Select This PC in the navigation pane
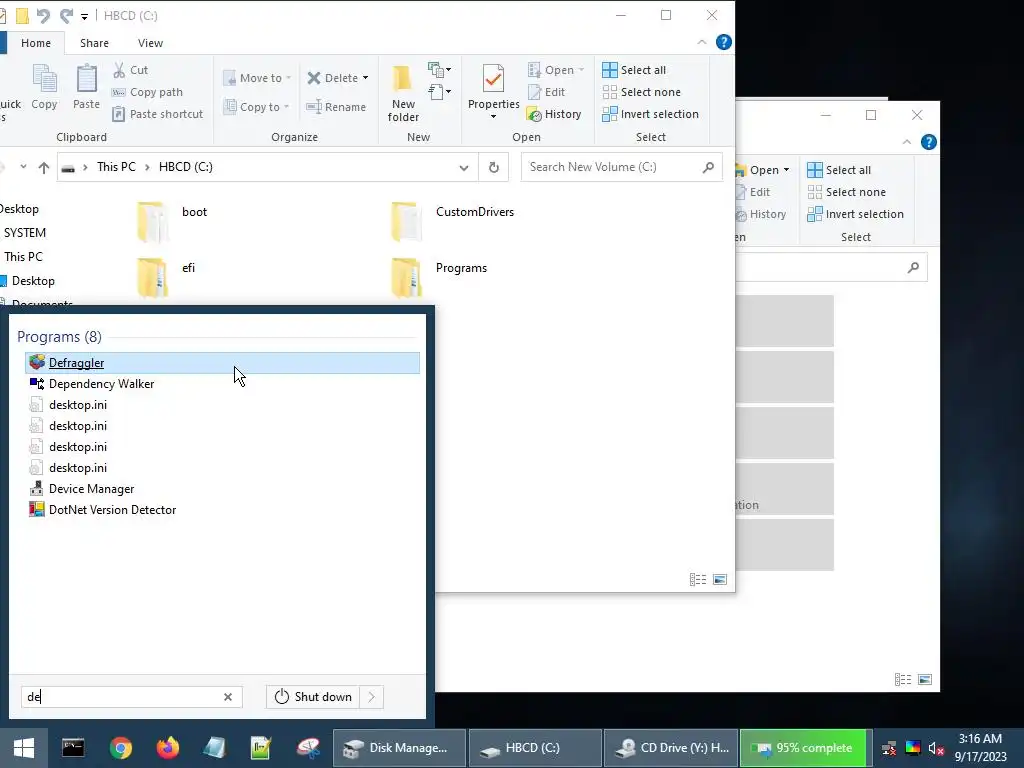 tap(23, 257)
